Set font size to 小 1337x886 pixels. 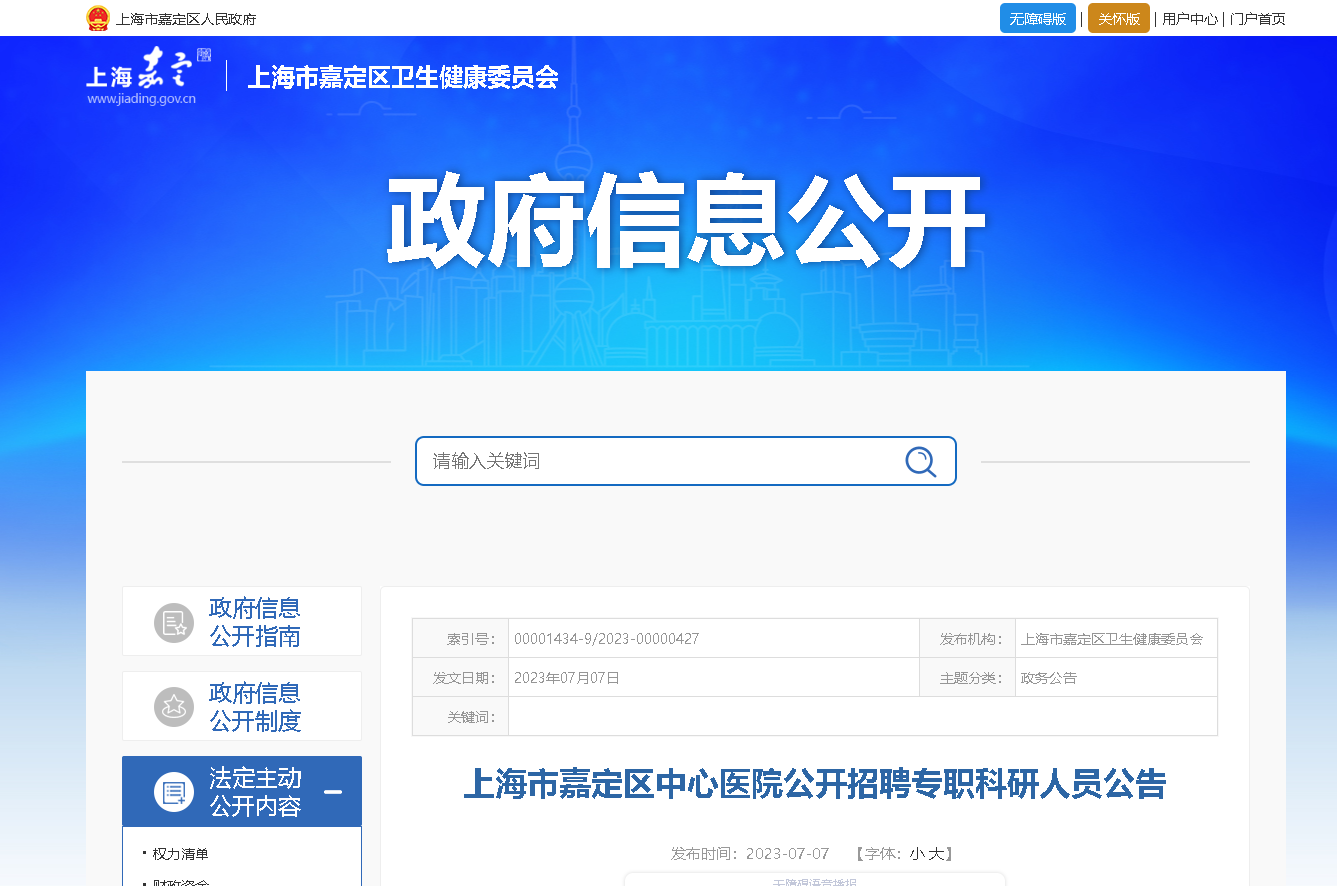[916, 854]
